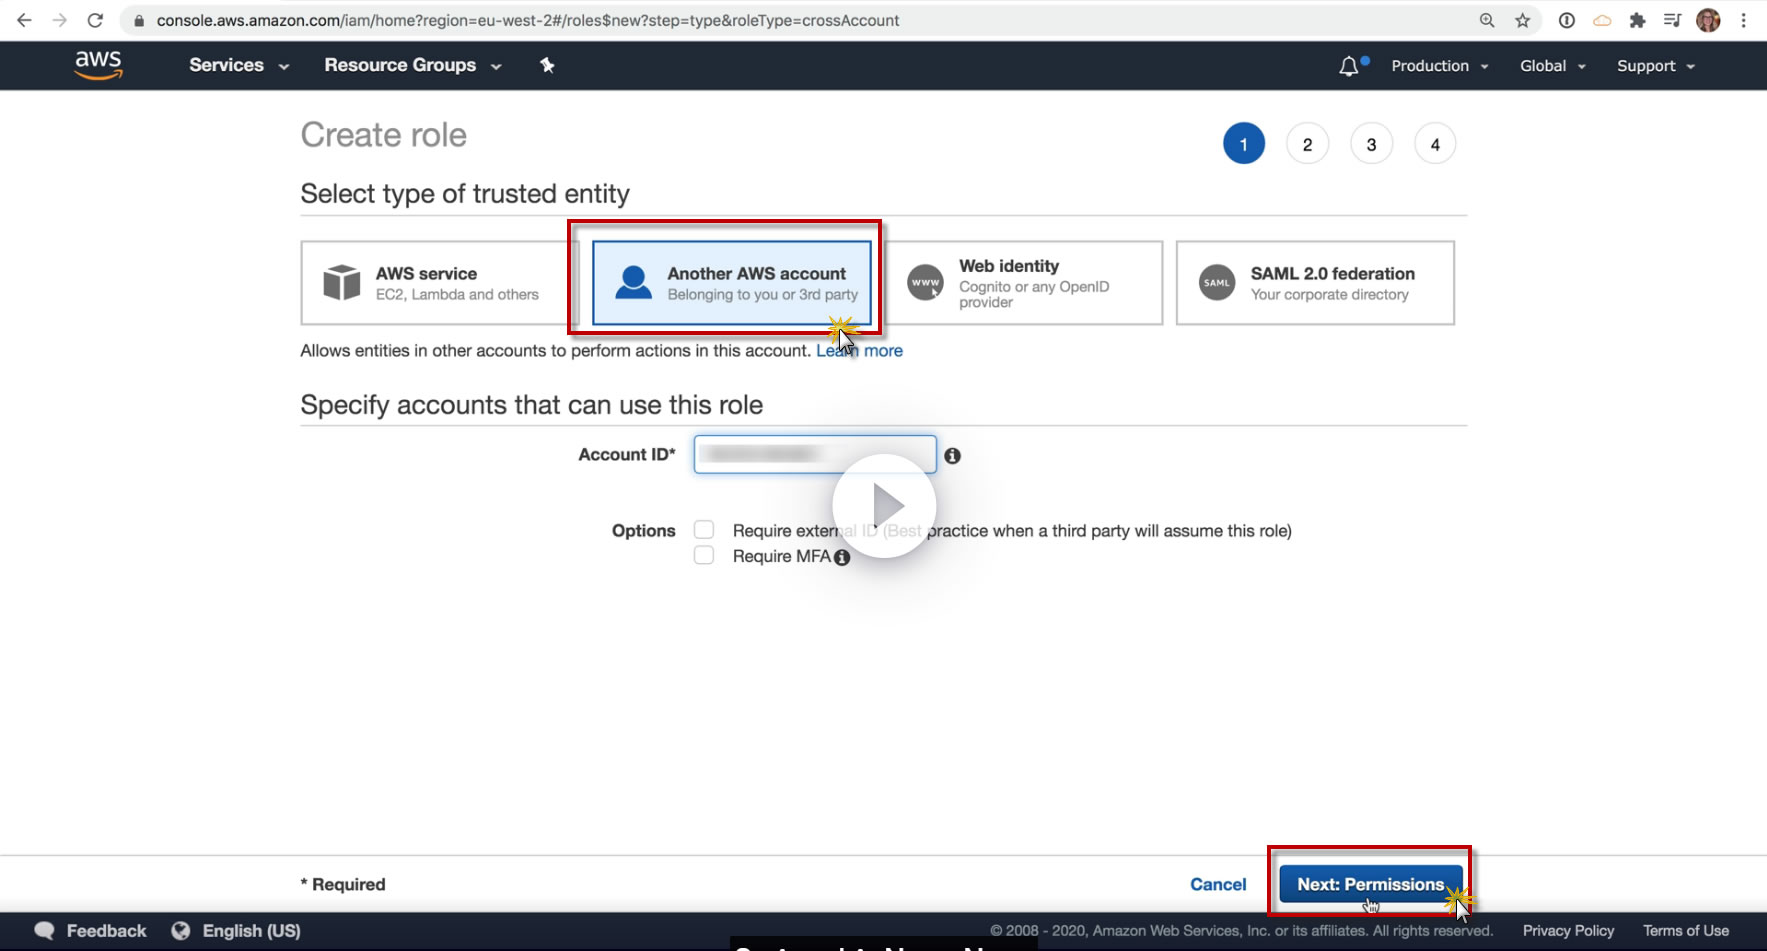1767x951 pixels.
Task: Open the Terms of Use link
Action: pyautogui.click(x=1686, y=931)
